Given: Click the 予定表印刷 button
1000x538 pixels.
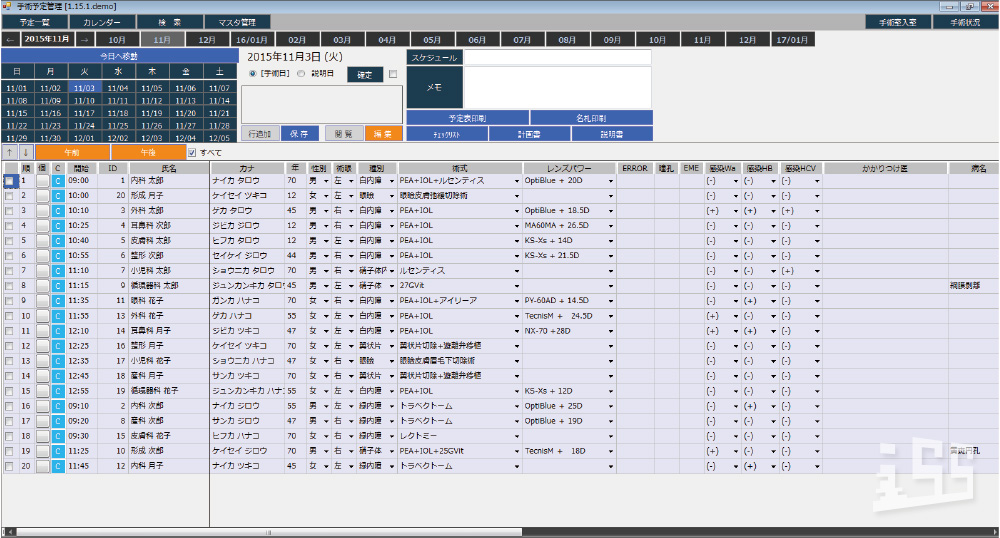Looking at the screenshot, I should (x=467, y=118).
